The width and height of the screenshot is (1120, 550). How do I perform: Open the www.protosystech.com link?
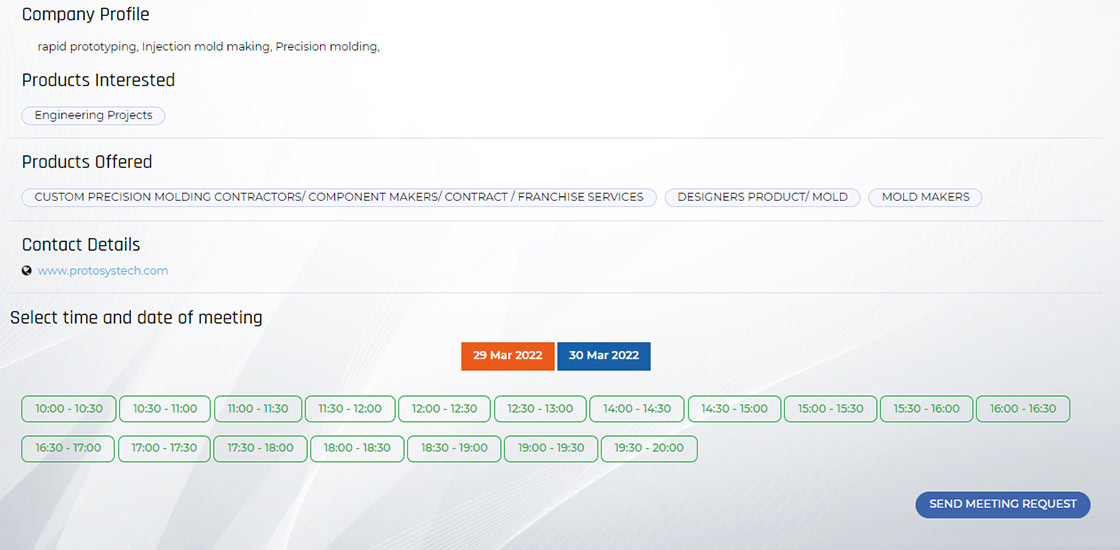pos(103,271)
